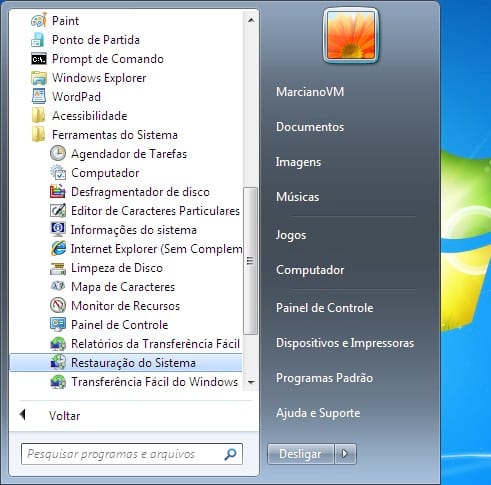
Task: Select the Desfragmentador de disco text
Action: click(x=140, y=192)
